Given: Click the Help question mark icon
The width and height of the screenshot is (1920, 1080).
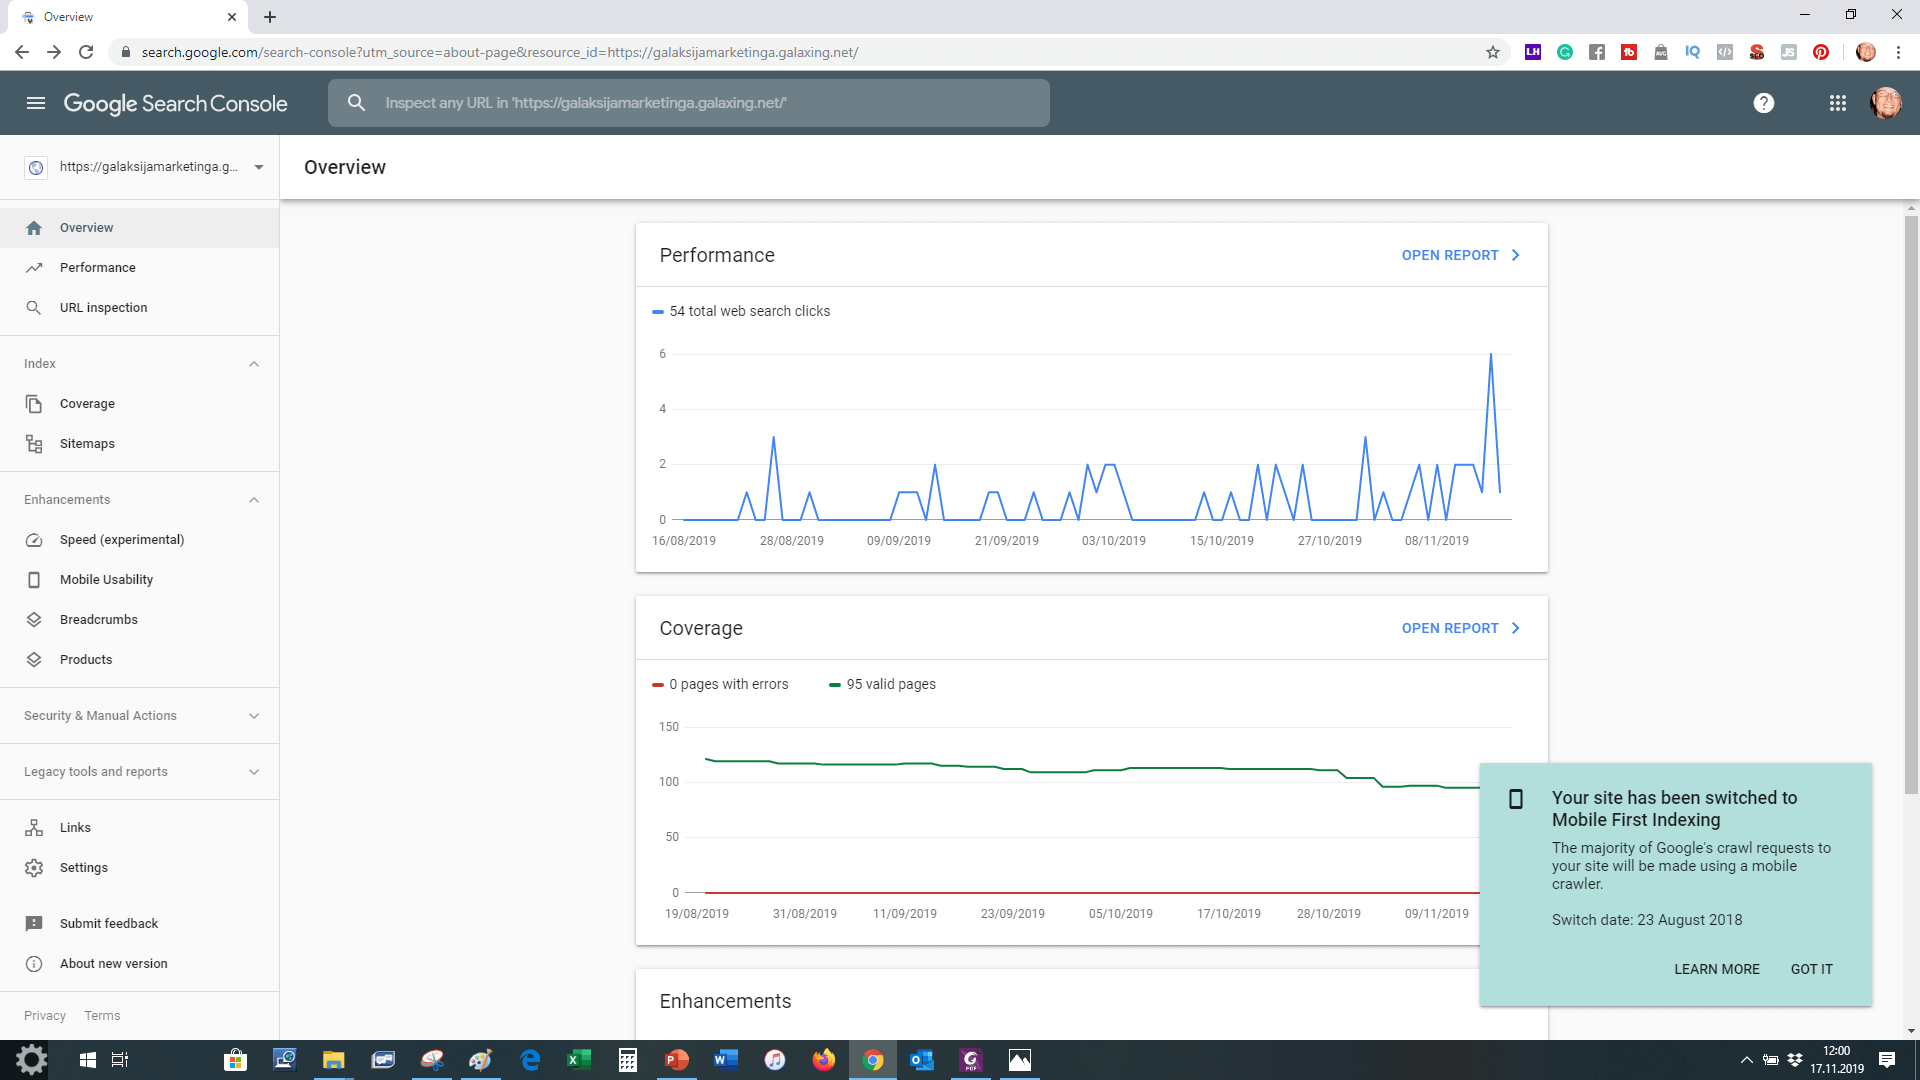Looking at the screenshot, I should pos(1763,103).
